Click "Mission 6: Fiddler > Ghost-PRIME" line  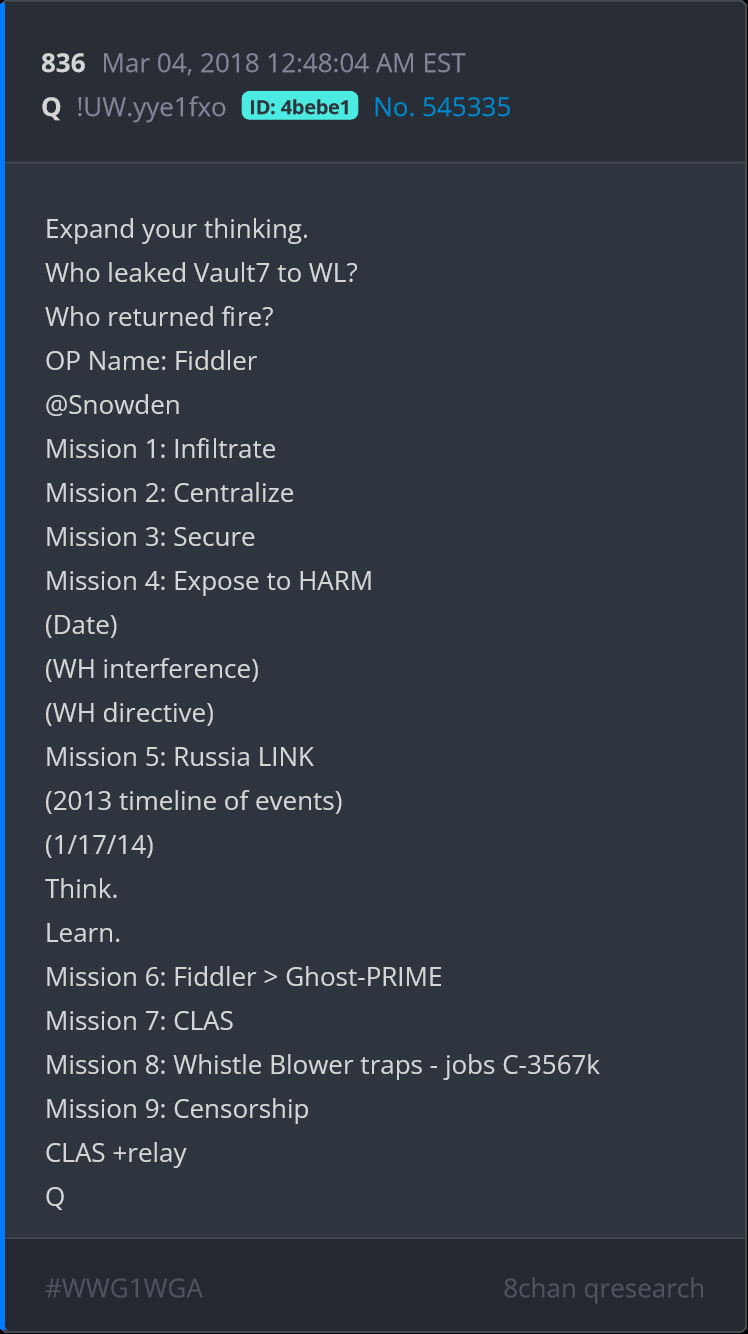pos(243,977)
